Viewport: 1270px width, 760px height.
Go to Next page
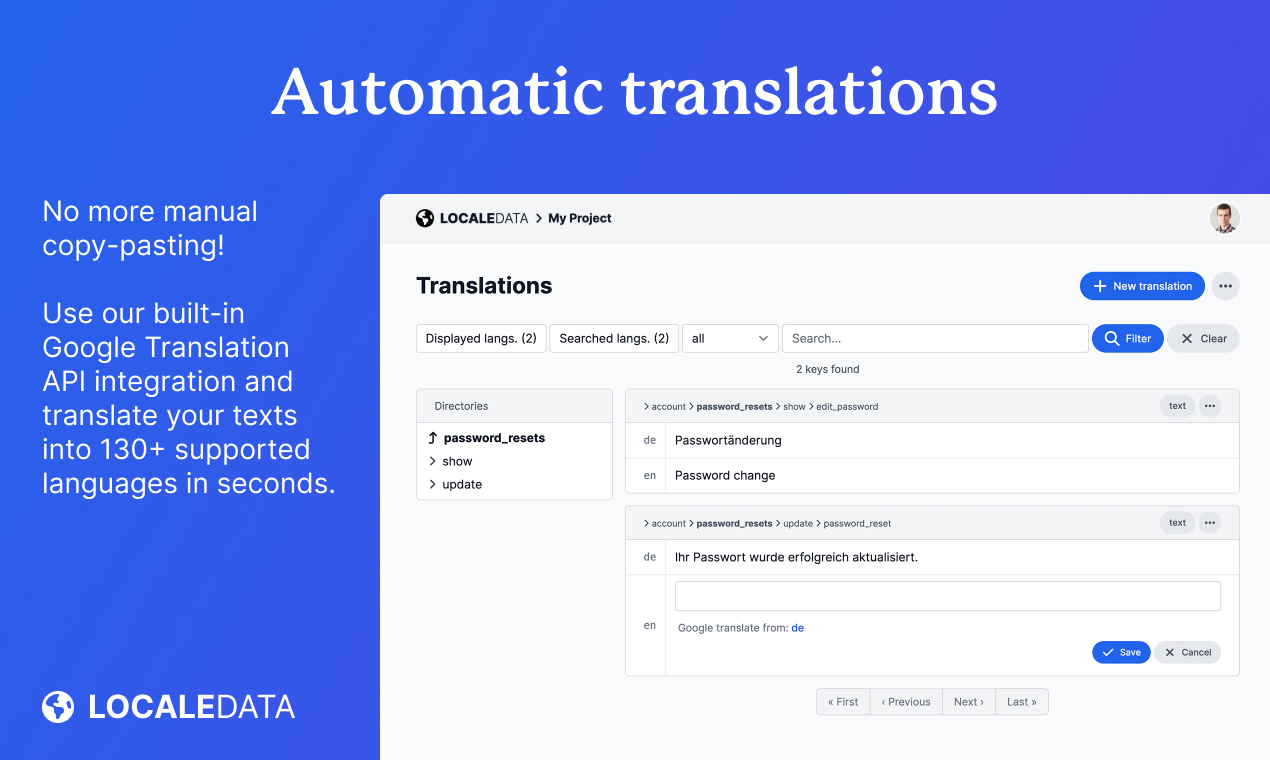click(969, 702)
